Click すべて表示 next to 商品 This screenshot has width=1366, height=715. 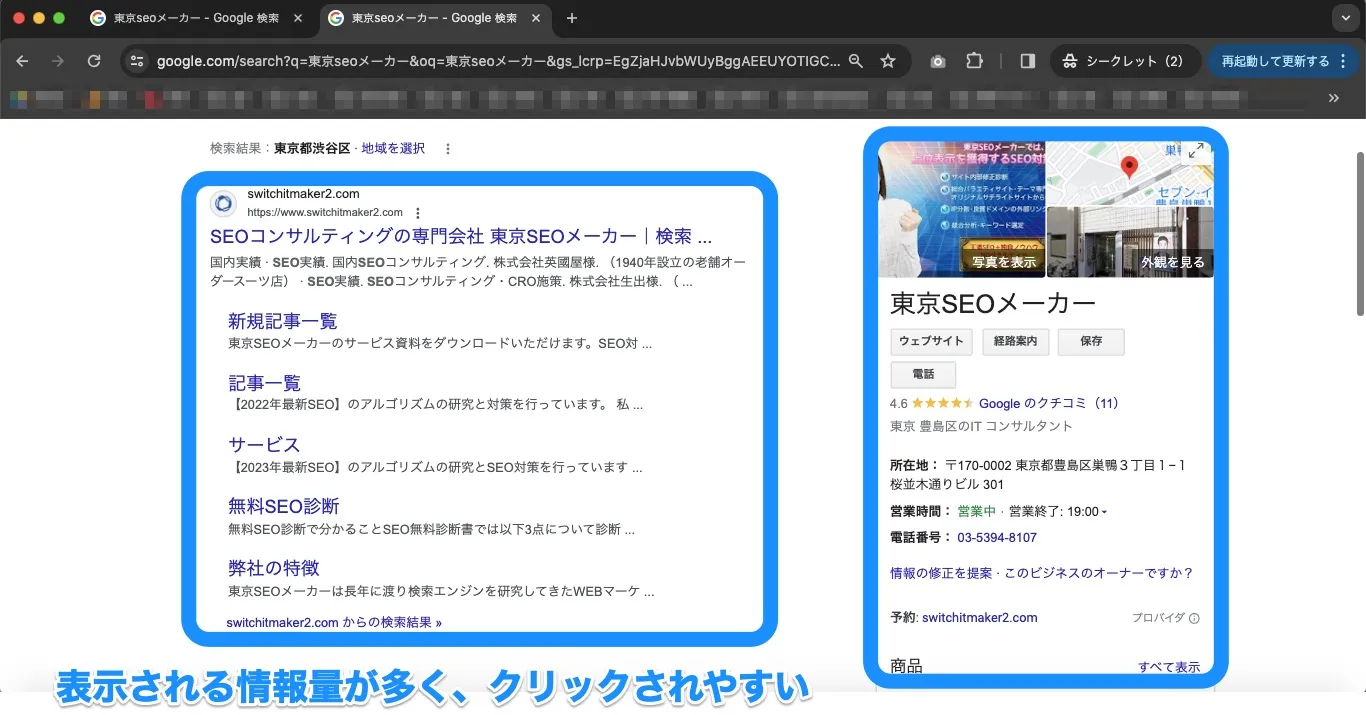(x=1169, y=667)
